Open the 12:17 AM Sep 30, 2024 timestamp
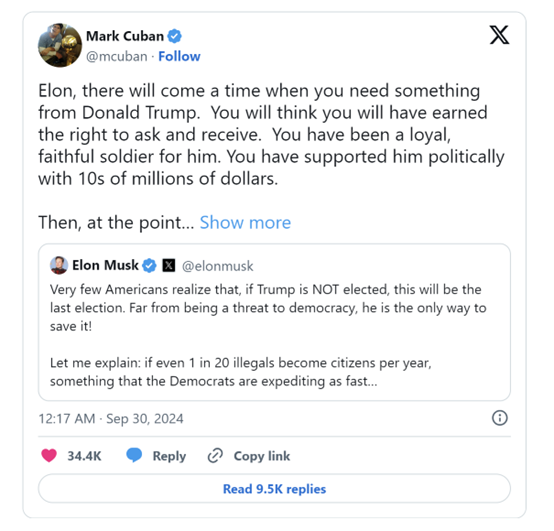 point(111,419)
